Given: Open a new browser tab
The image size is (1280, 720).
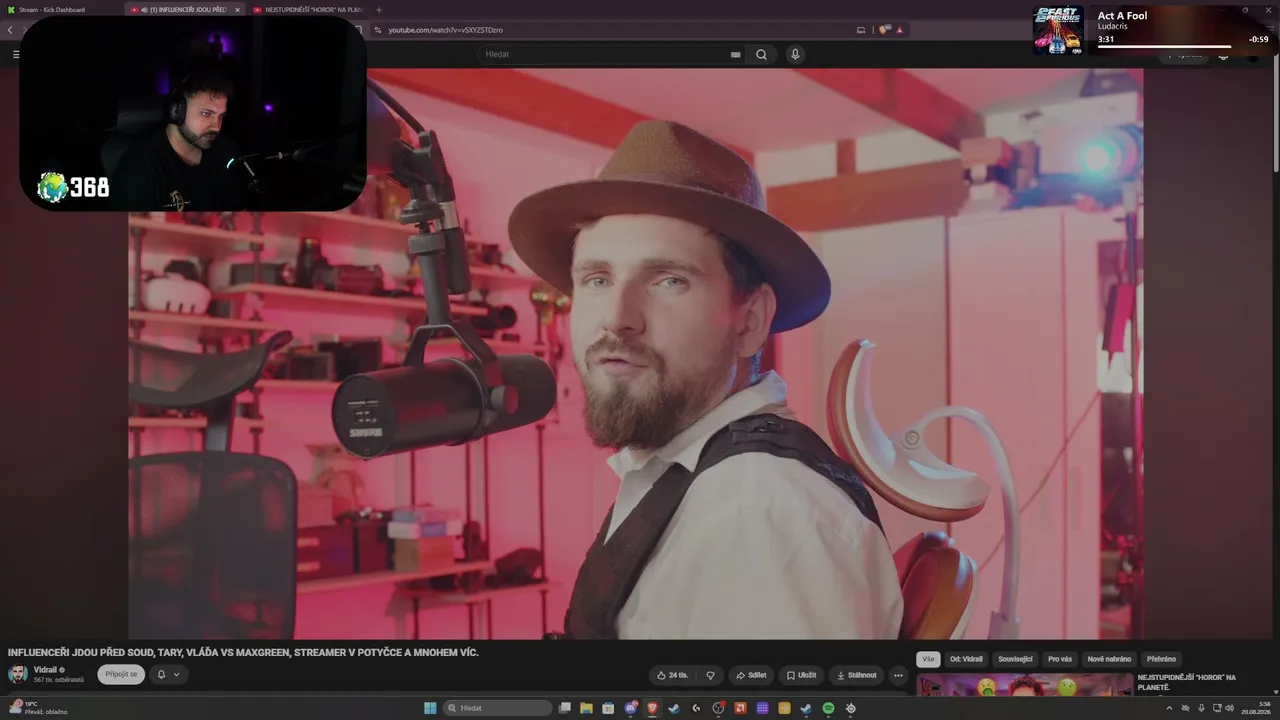Looking at the screenshot, I should pos(379,10).
